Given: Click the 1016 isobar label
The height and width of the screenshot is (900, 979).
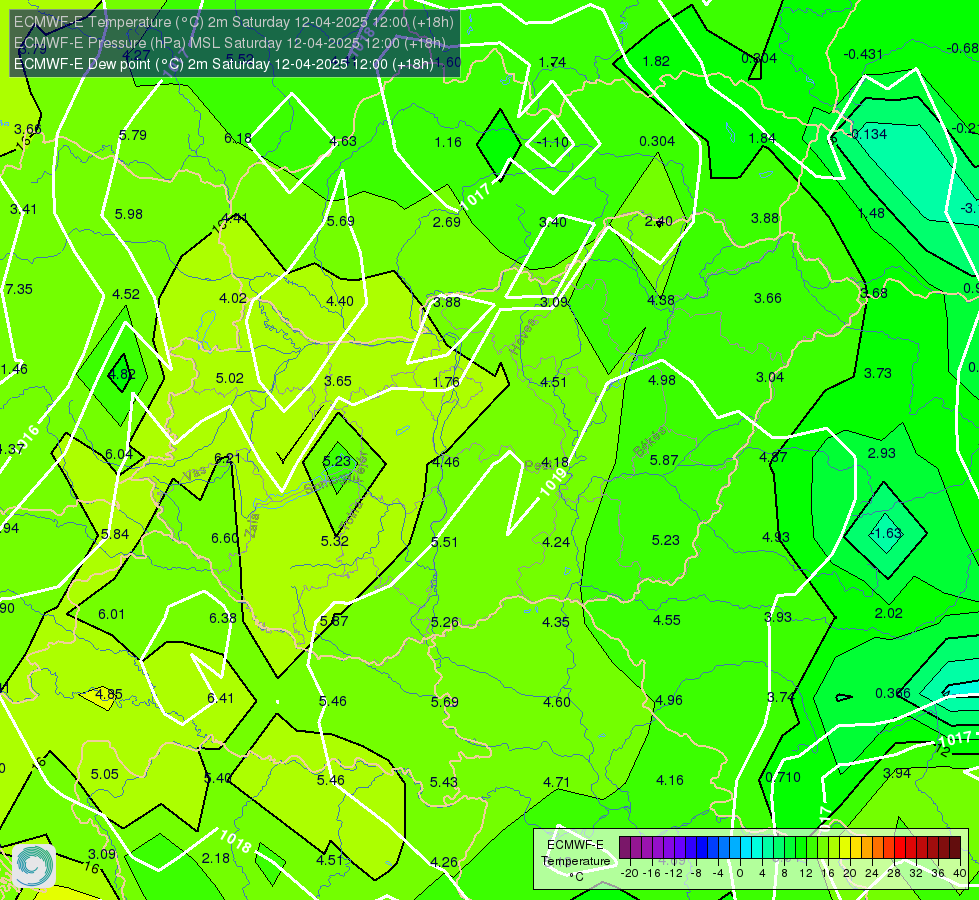Looking at the screenshot, I should pyautogui.click(x=25, y=440).
